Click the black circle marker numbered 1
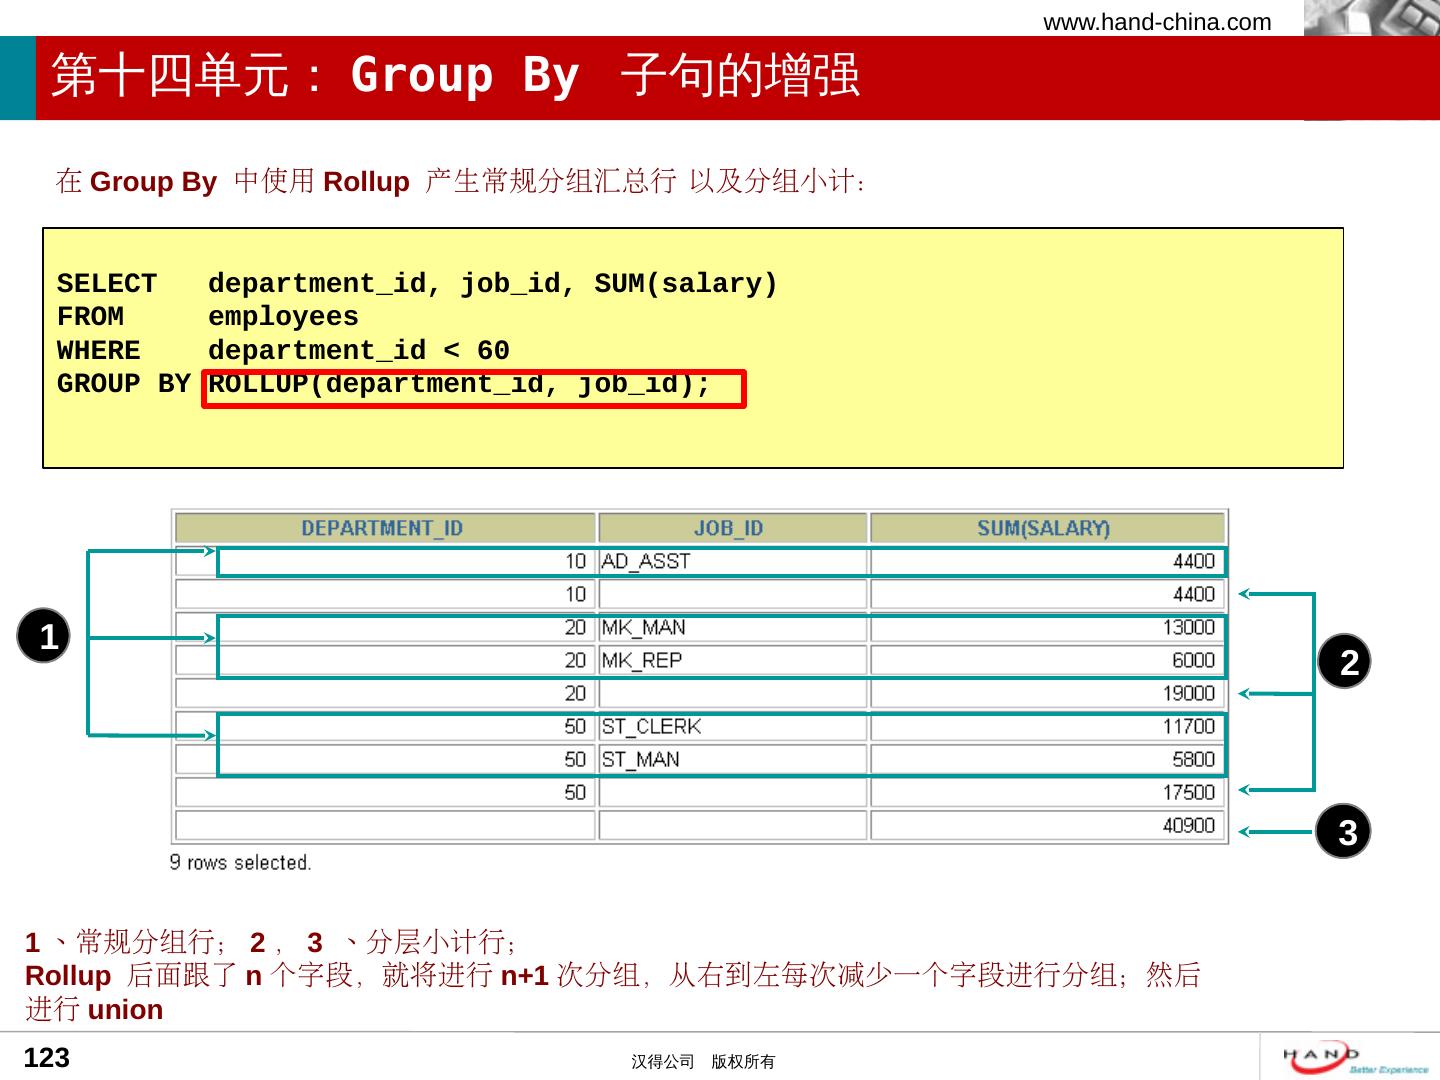 pyautogui.click(x=44, y=636)
